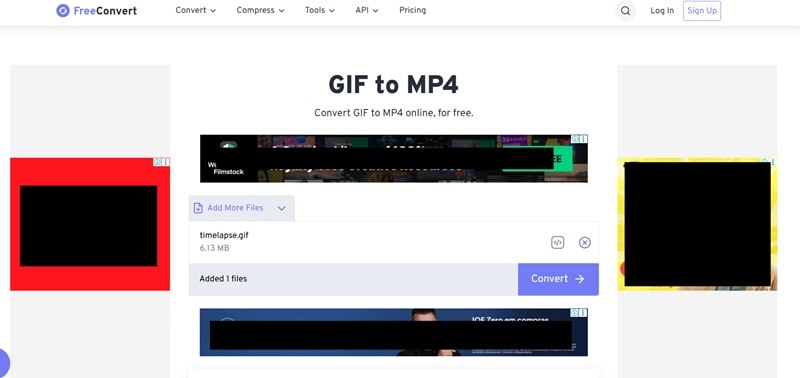Click the Added 1 files status text
The width and height of the screenshot is (800, 378).
(x=223, y=279)
